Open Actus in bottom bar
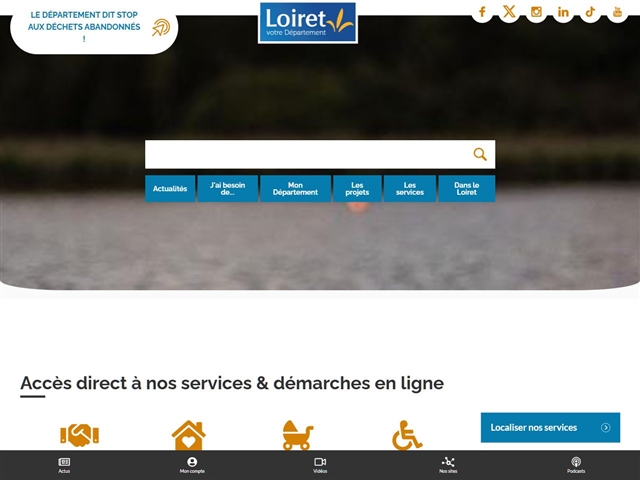This screenshot has width=640, height=480. tap(64, 465)
